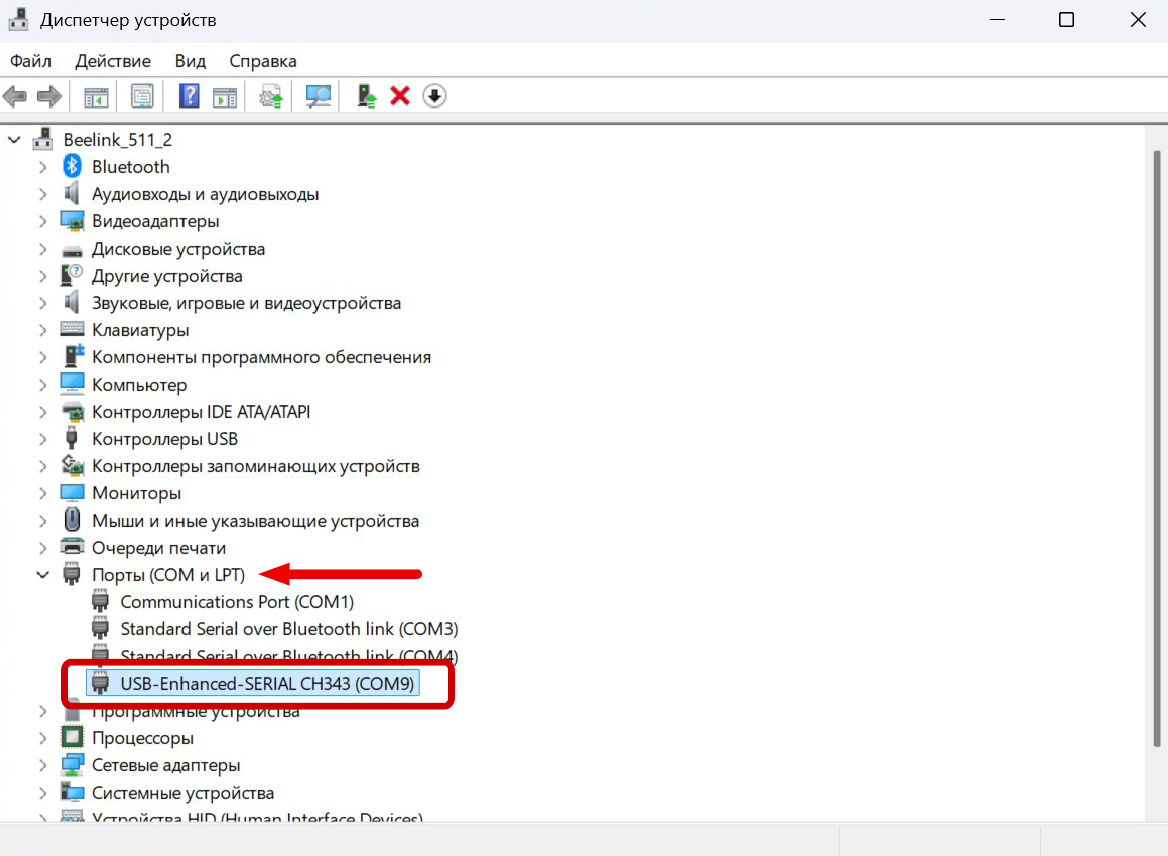
Task: Click the Видеоадаптеры display adapter icon
Action: pyautogui.click(x=72, y=221)
